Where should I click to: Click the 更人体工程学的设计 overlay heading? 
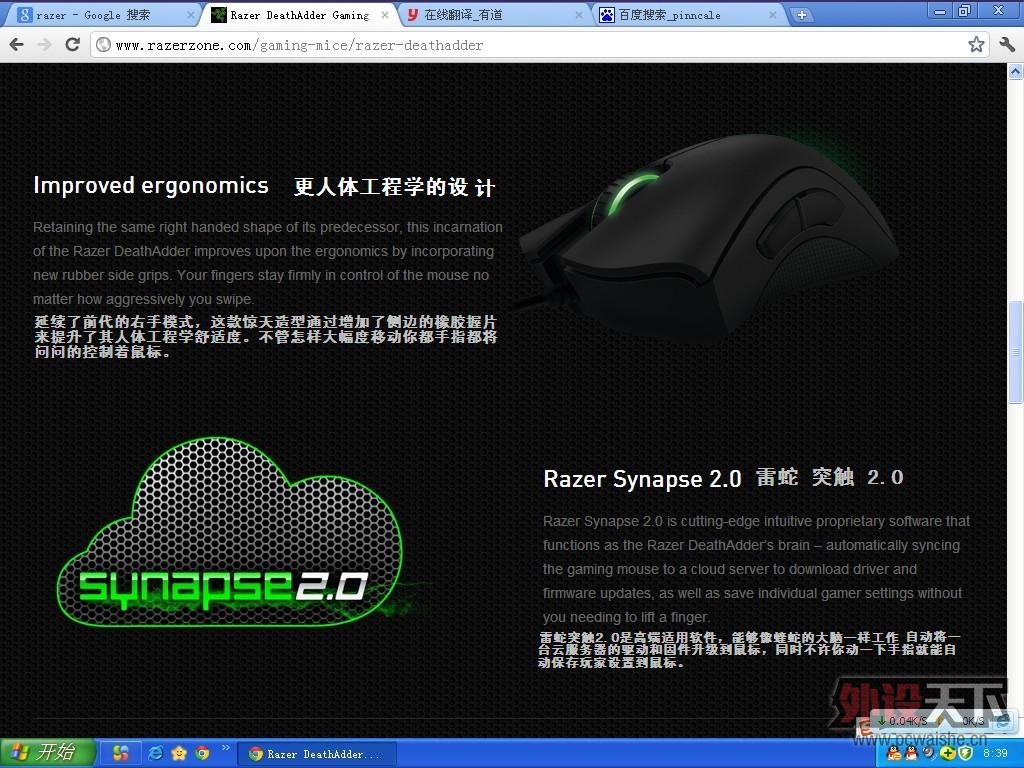(x=394, y=187)
